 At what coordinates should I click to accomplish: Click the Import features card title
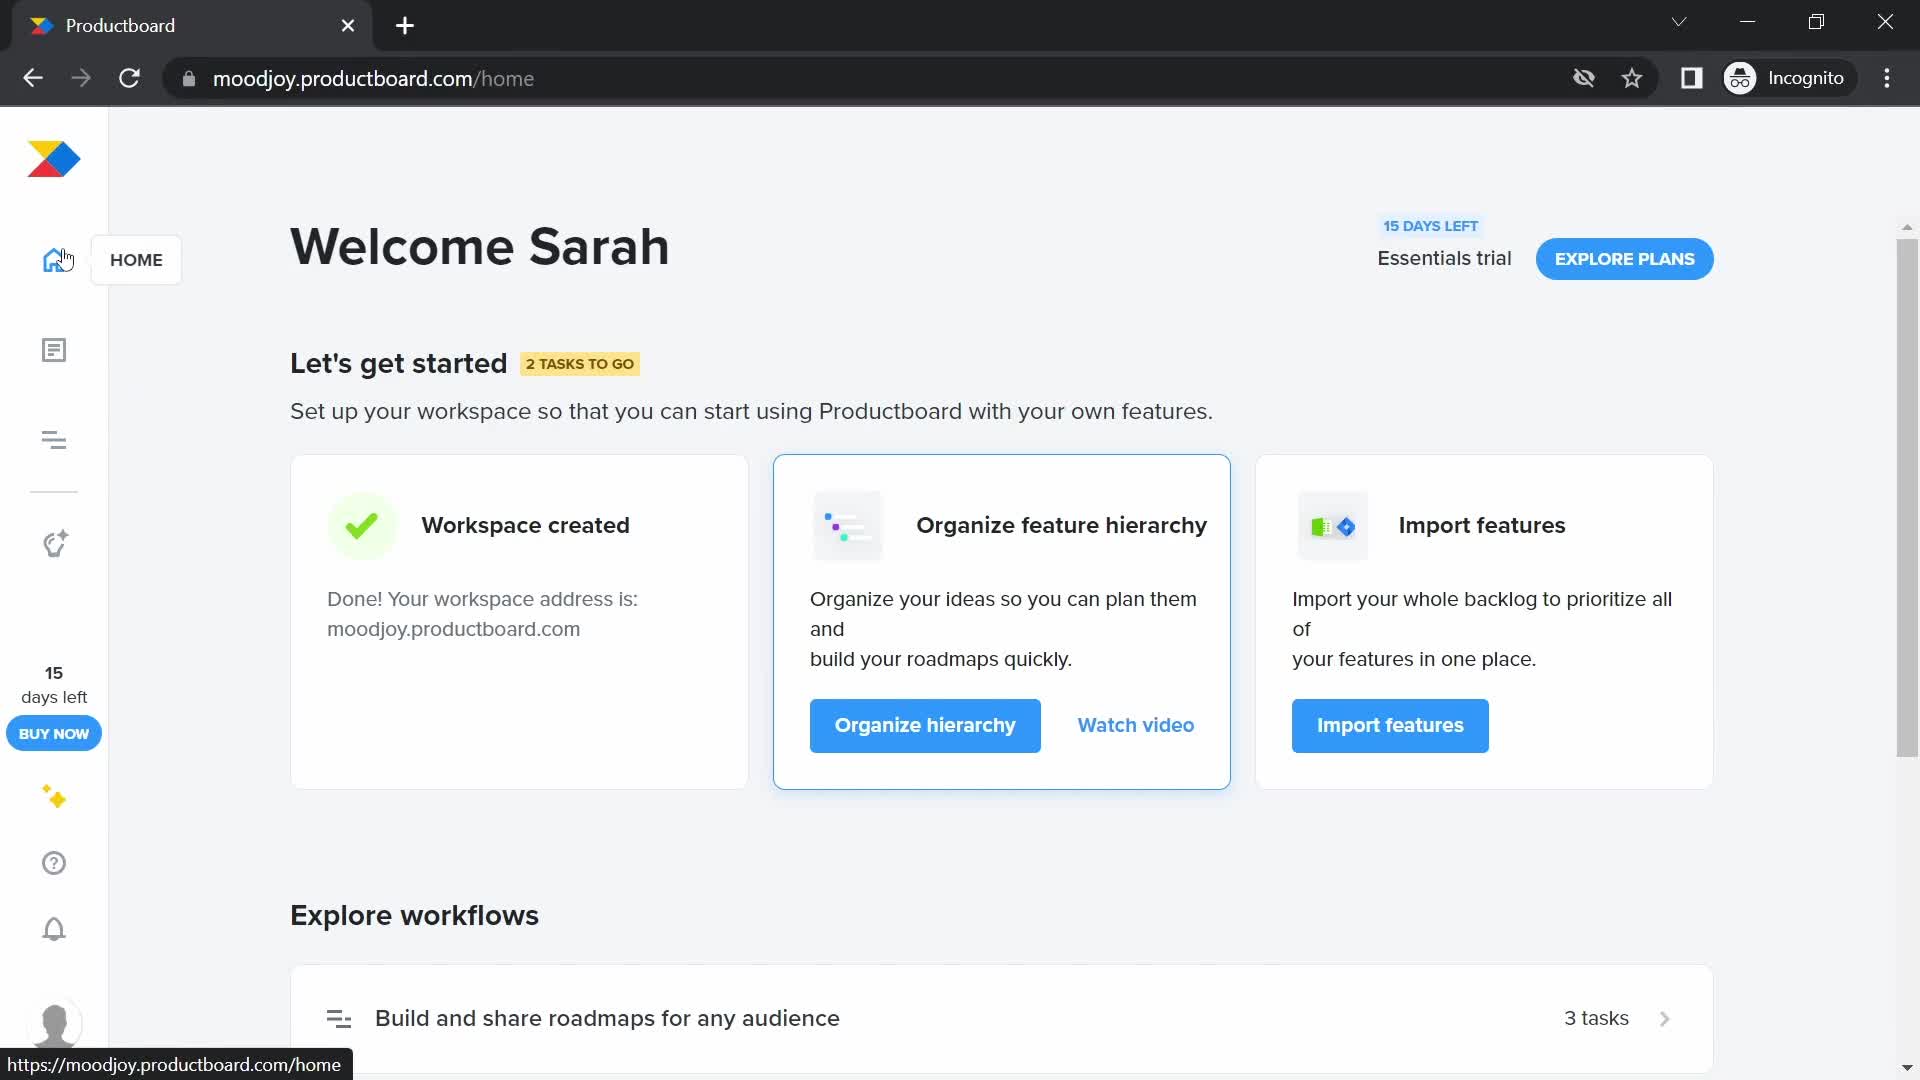pyautogui.click(x=1481, y=526)
